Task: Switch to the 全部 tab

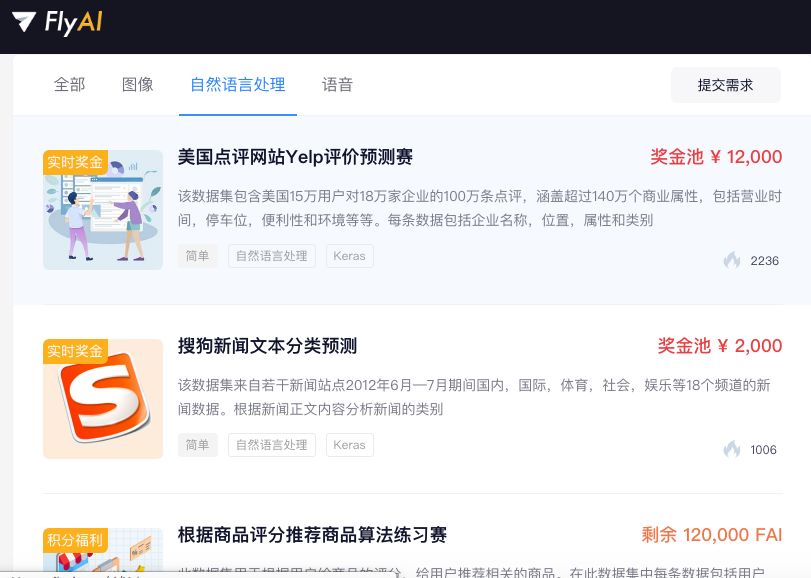Action: [x=69, y=84]
